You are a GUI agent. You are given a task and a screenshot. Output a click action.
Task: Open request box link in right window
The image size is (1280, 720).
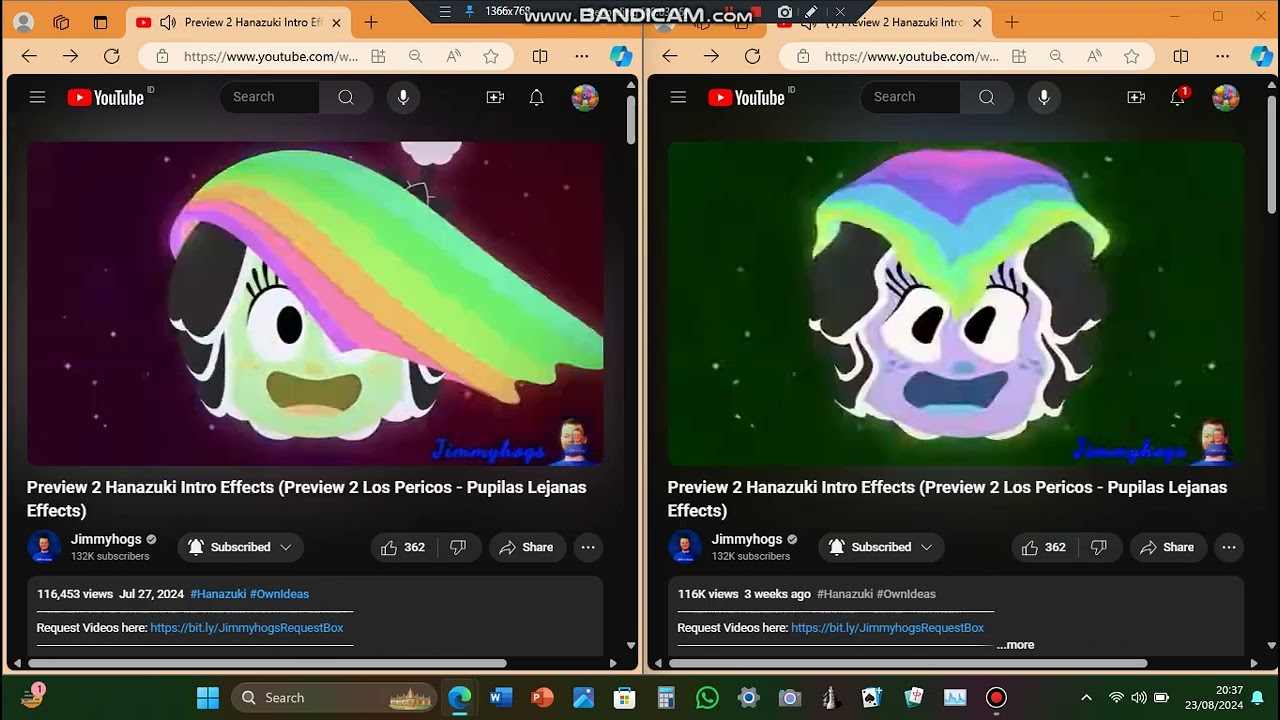[888, 628]
